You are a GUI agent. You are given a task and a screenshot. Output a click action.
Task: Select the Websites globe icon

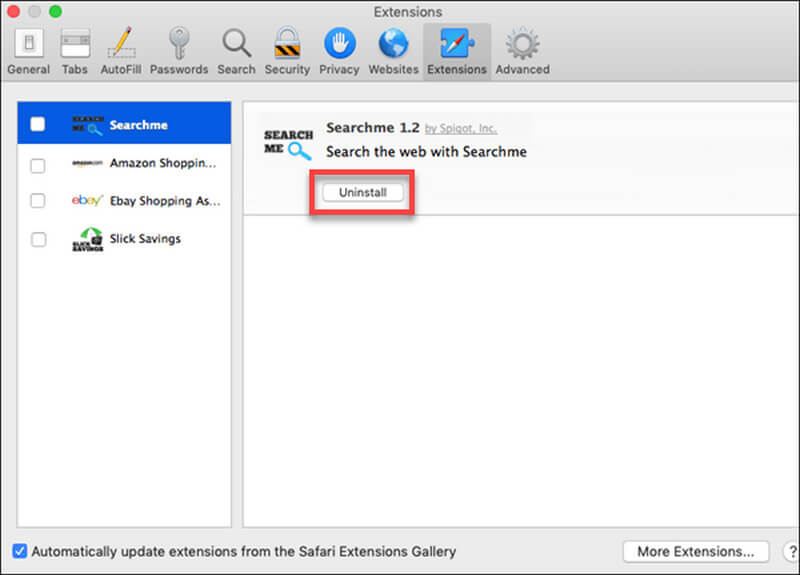click(393, 51)
